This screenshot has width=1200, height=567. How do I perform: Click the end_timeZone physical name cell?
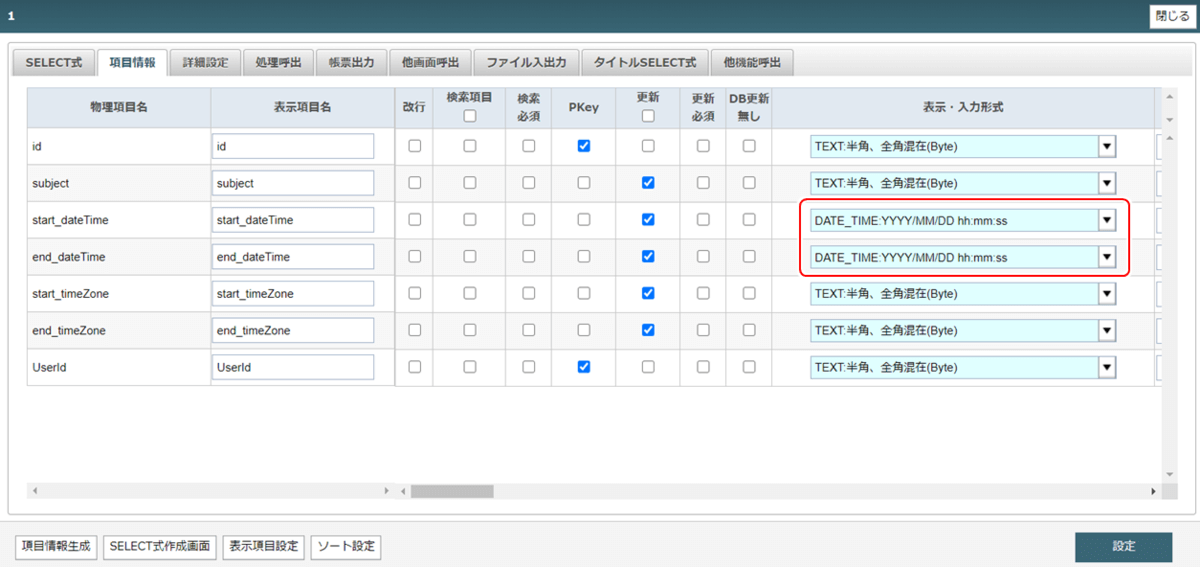(119, 330)
